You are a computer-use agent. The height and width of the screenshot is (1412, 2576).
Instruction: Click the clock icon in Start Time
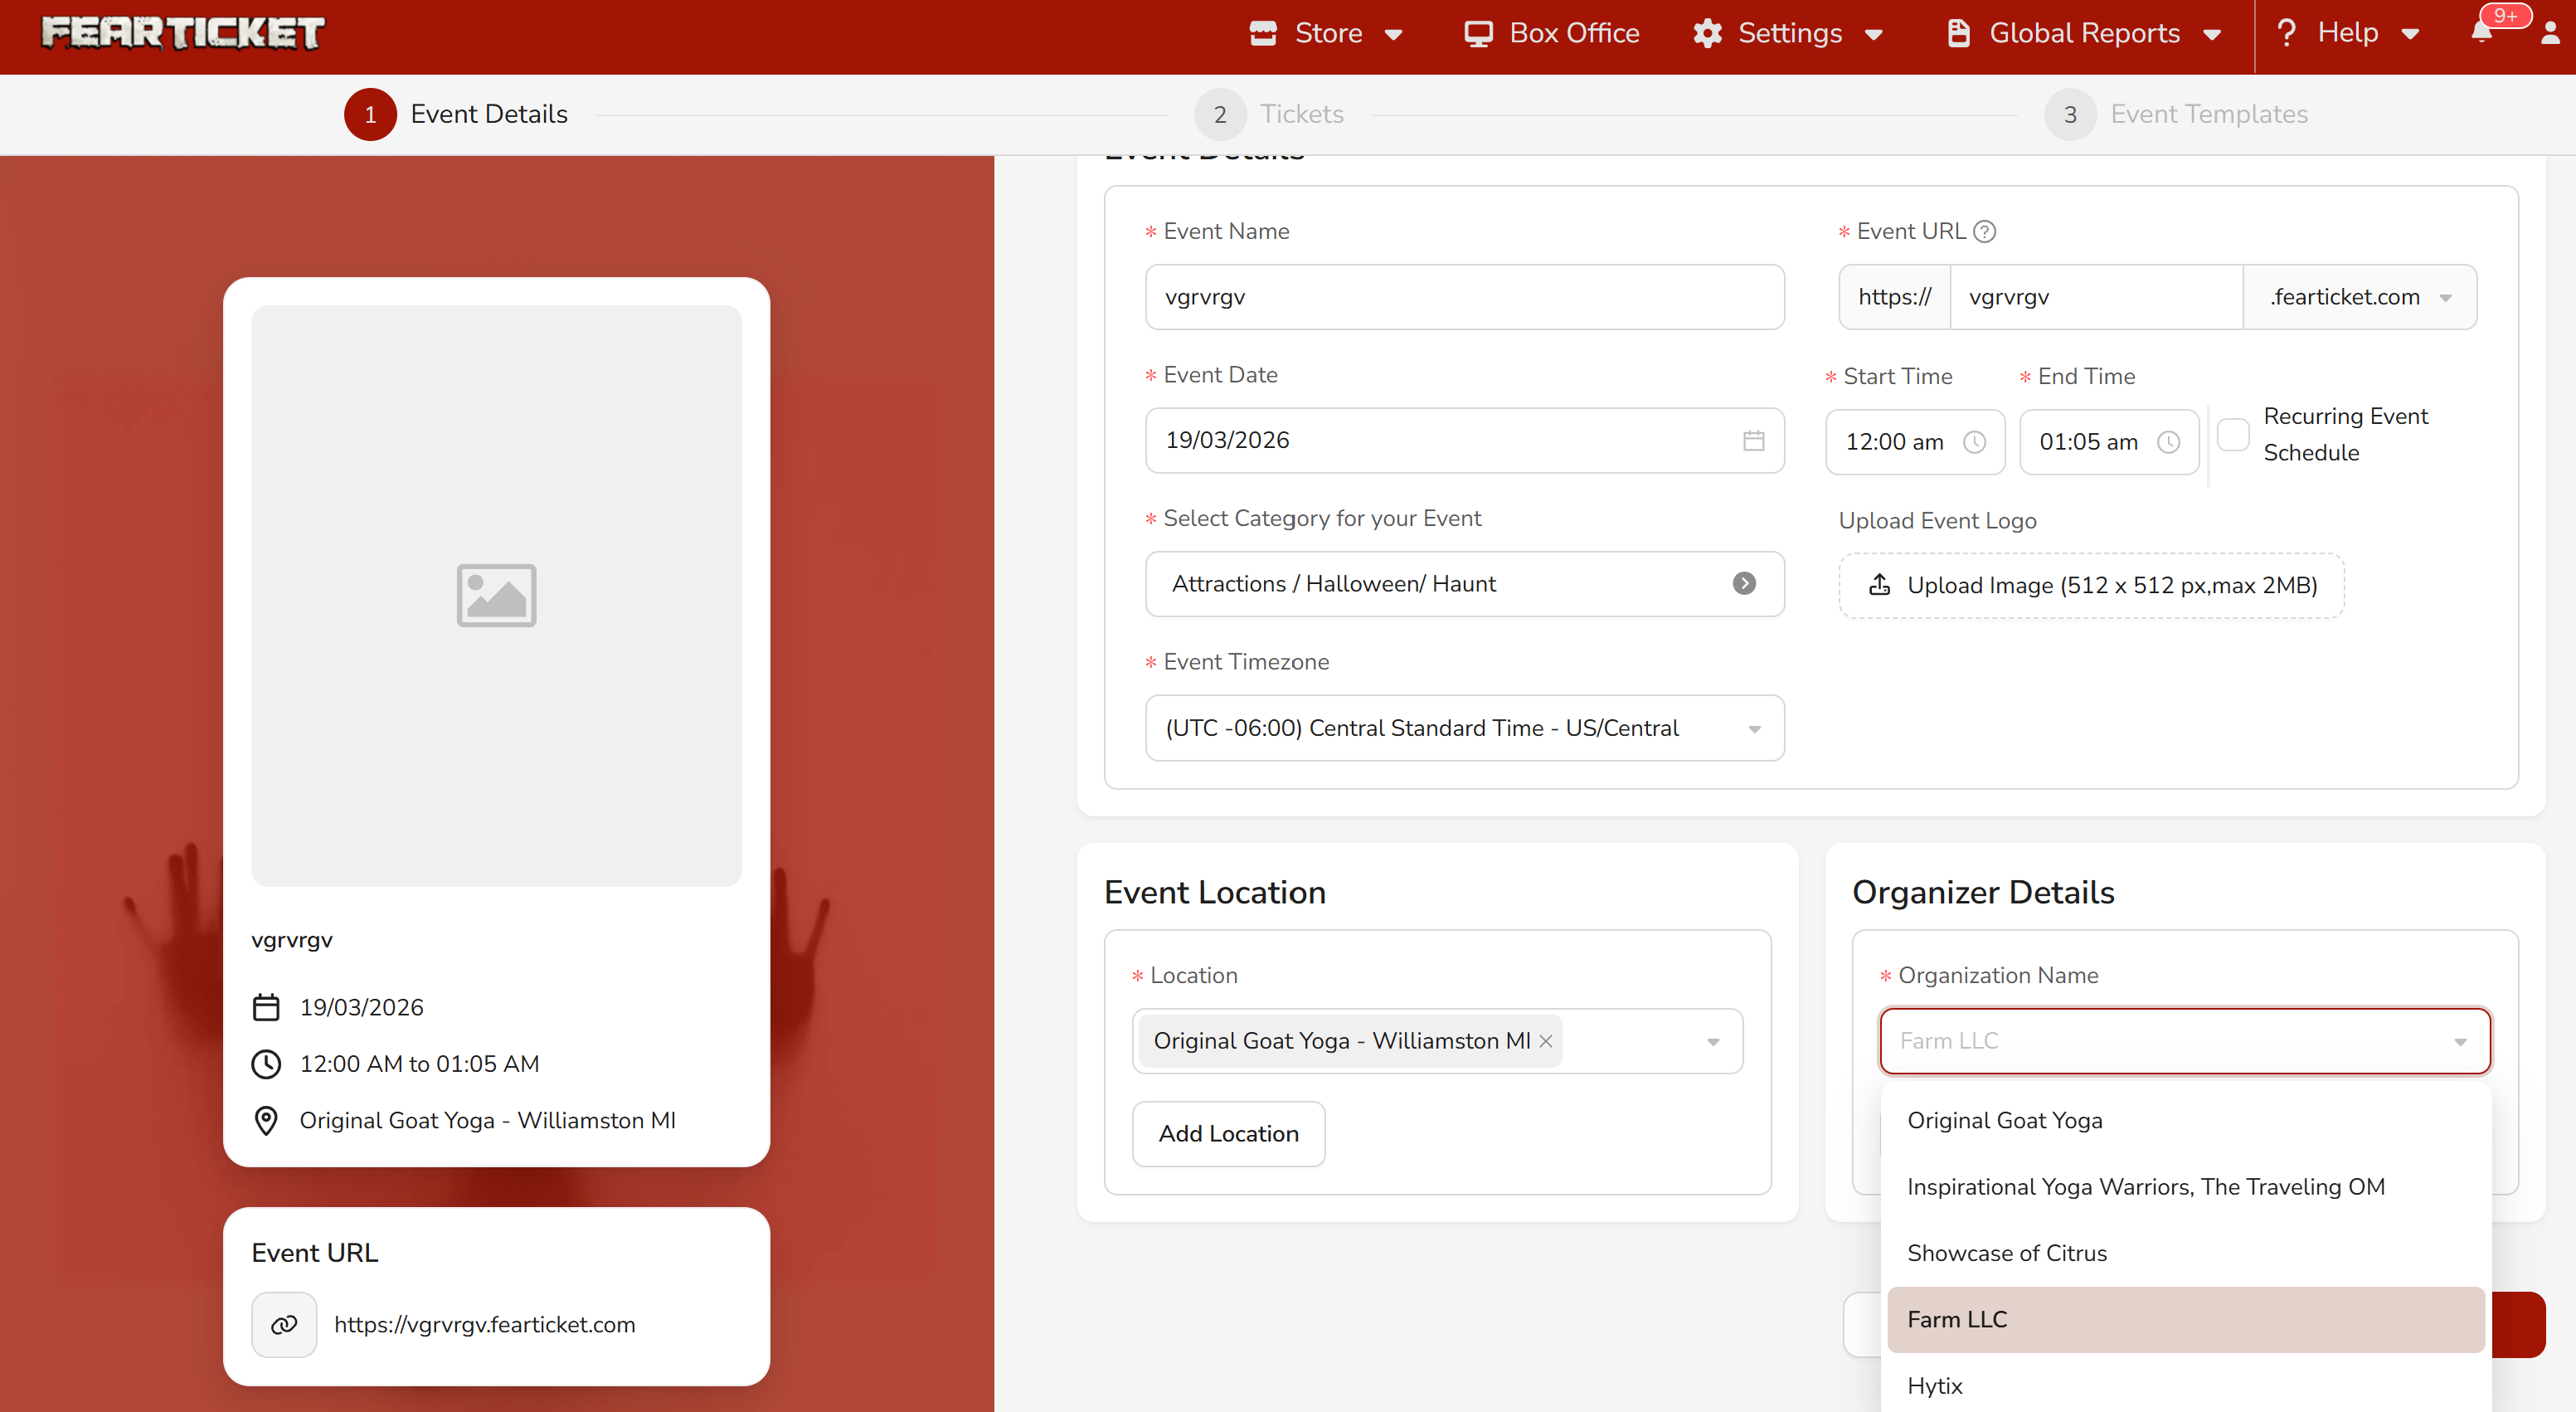point(1974,442)
